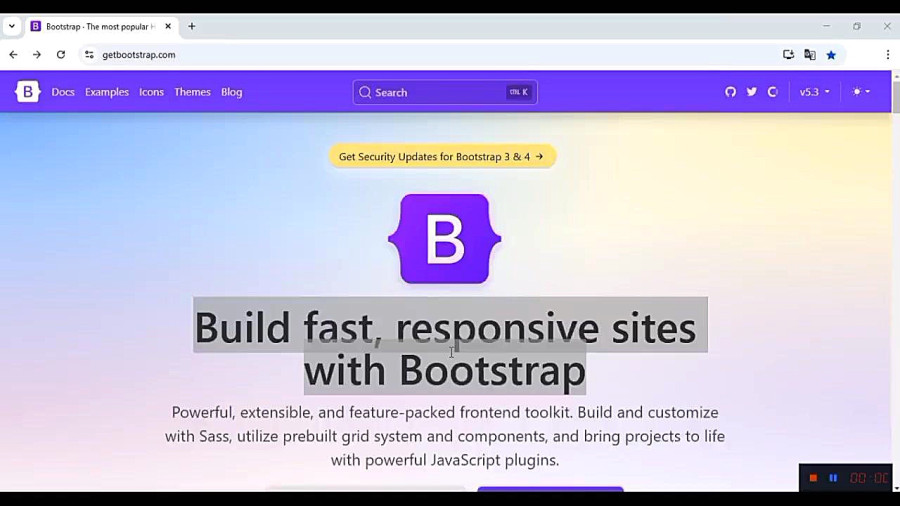The image size is (900, 506).
Task: Open the Open Collective icon link
Action: pos(773,92)
